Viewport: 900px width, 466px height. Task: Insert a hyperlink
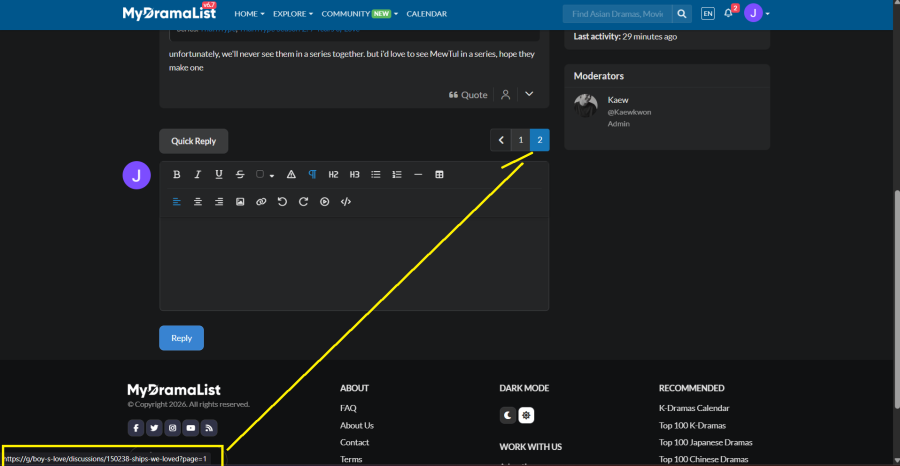click(x=261, y=201)
